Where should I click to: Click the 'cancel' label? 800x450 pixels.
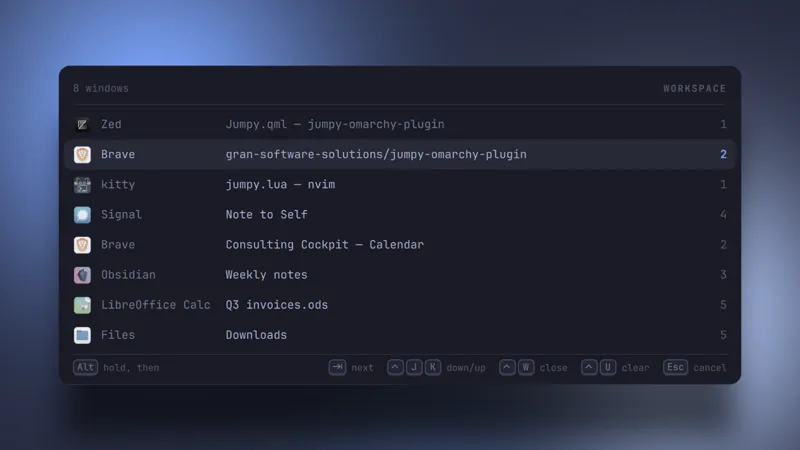[710, 368]
